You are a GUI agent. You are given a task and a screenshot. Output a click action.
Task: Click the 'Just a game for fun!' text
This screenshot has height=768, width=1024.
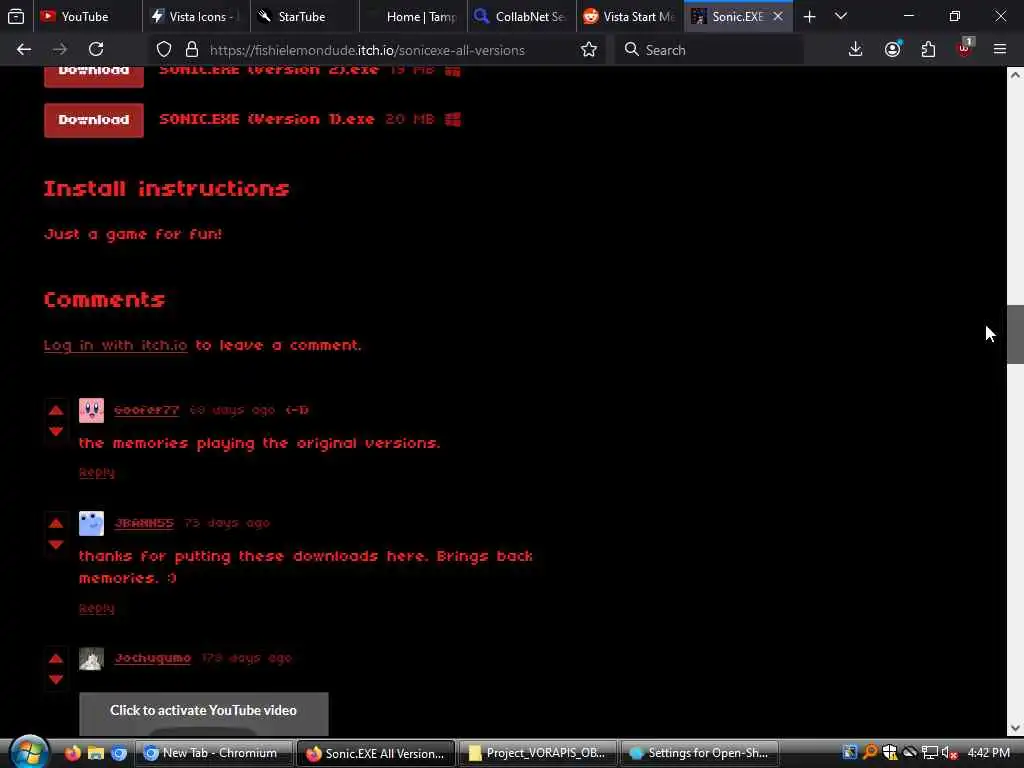coord(133,234)
